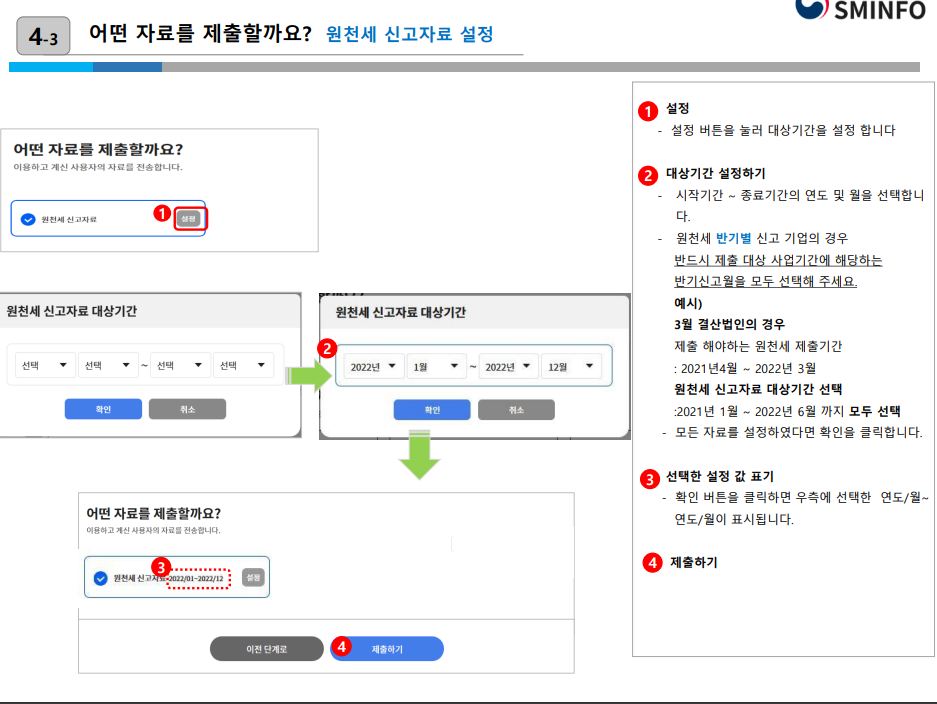The width and height of the screenshot is (937, 704).
Task: Click the blue progress bar under the title
Action: (x=85, y=66)
